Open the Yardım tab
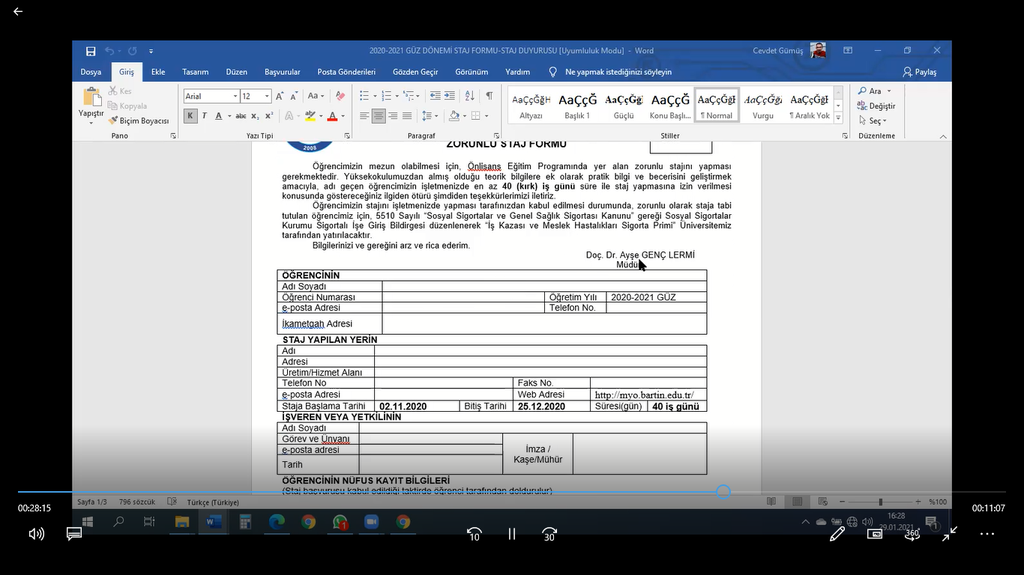 coord(517,72)
